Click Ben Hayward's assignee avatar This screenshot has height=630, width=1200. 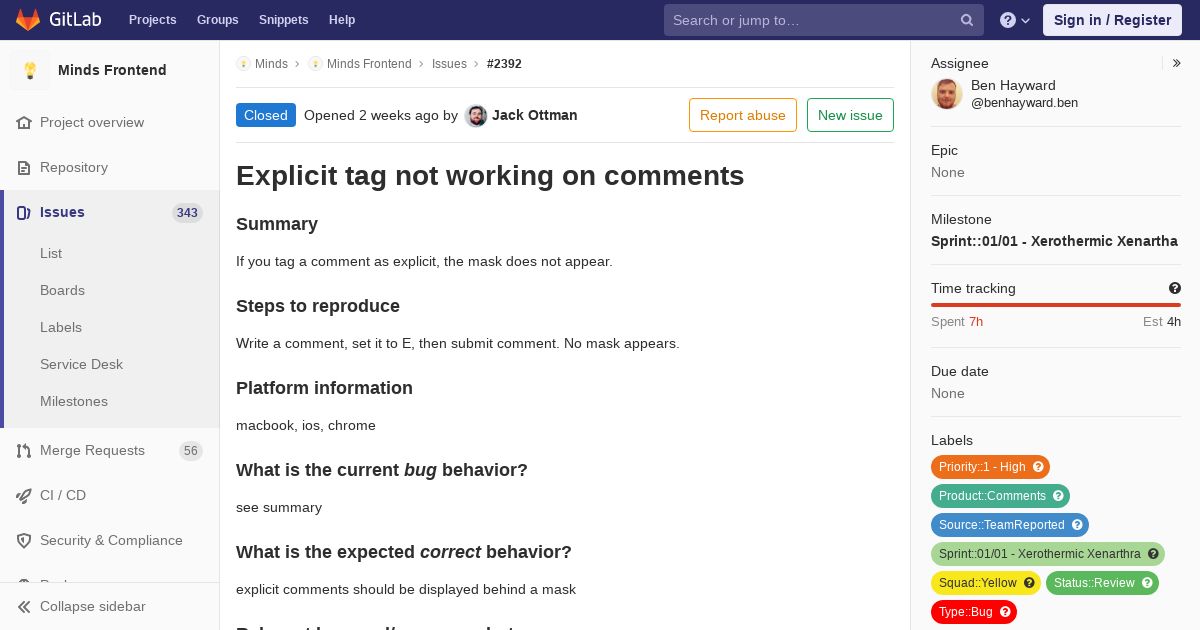[x=947, y=94]
